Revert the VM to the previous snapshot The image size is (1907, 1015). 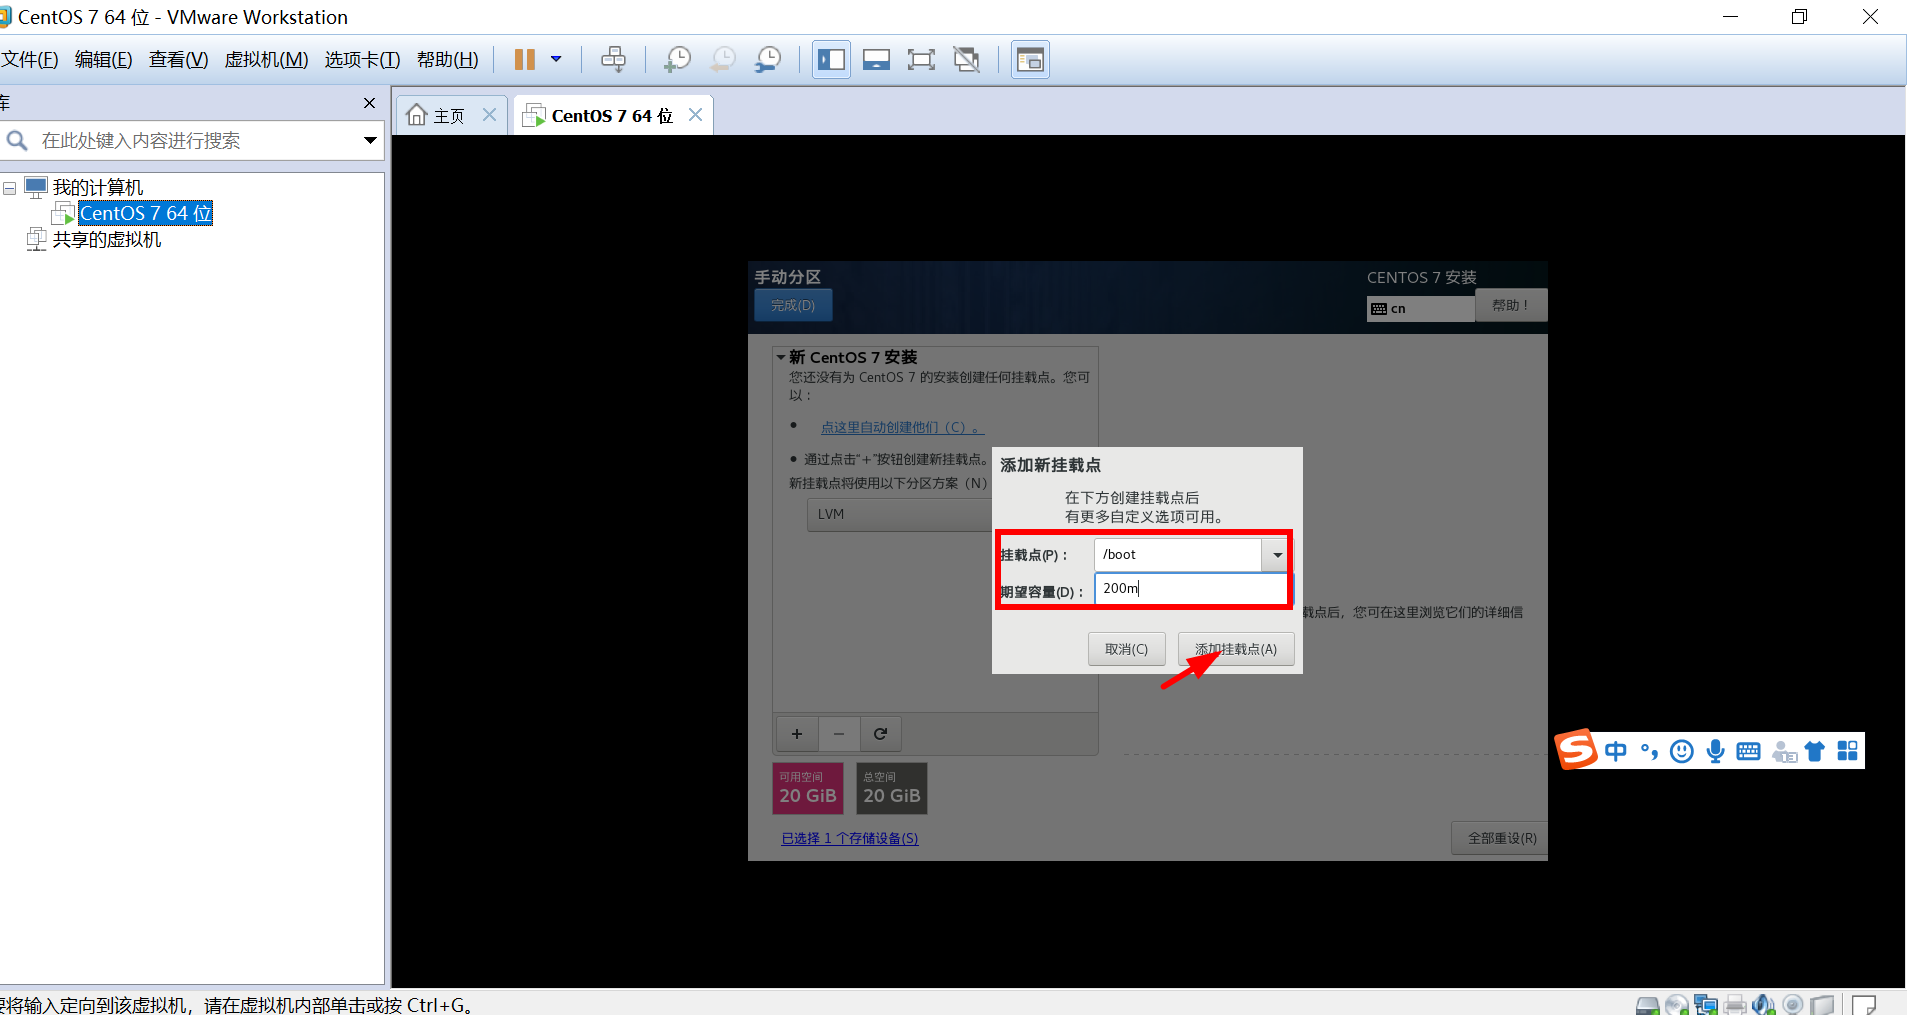point(722,60)
